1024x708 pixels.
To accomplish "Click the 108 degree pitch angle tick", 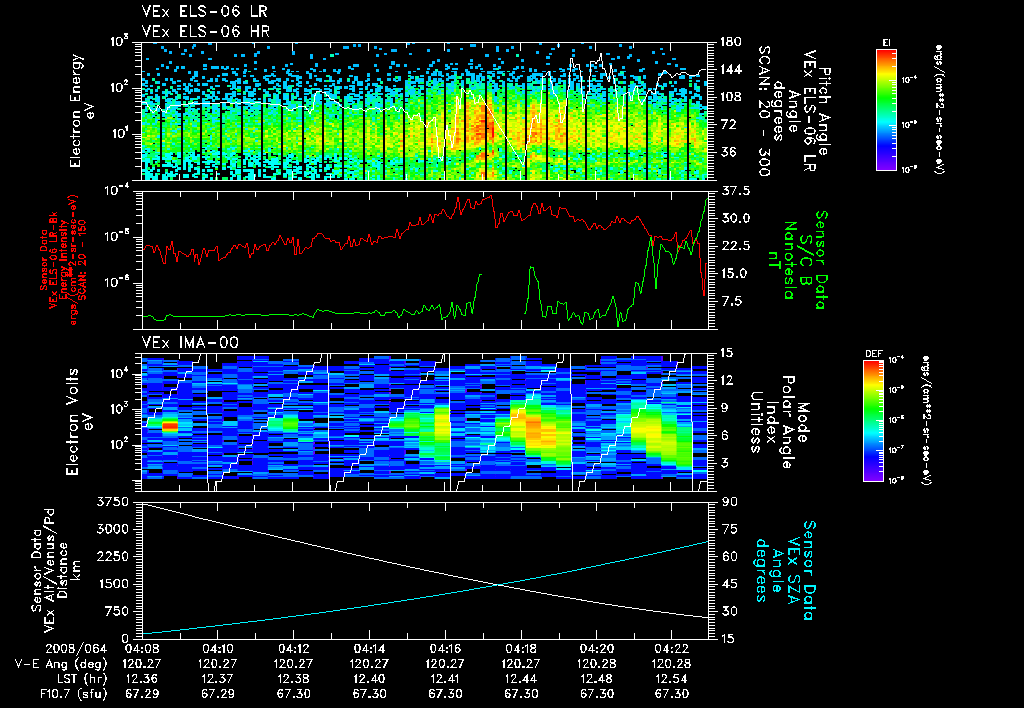I will (x=731, y=97).
